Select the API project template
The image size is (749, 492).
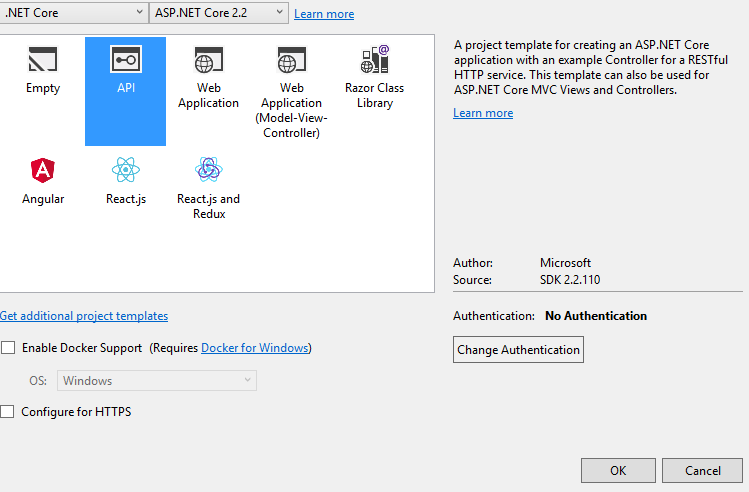126,91
